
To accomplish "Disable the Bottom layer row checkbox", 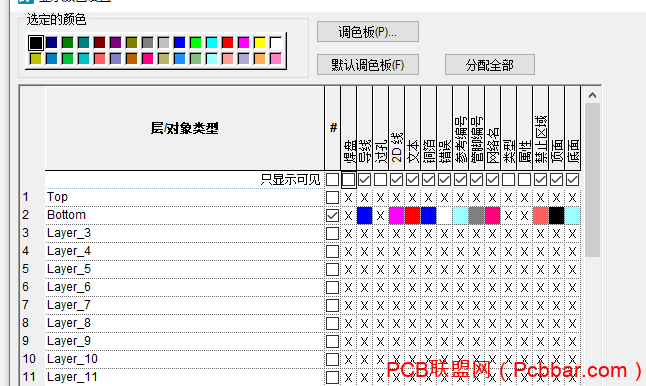I will coord(332,215).
